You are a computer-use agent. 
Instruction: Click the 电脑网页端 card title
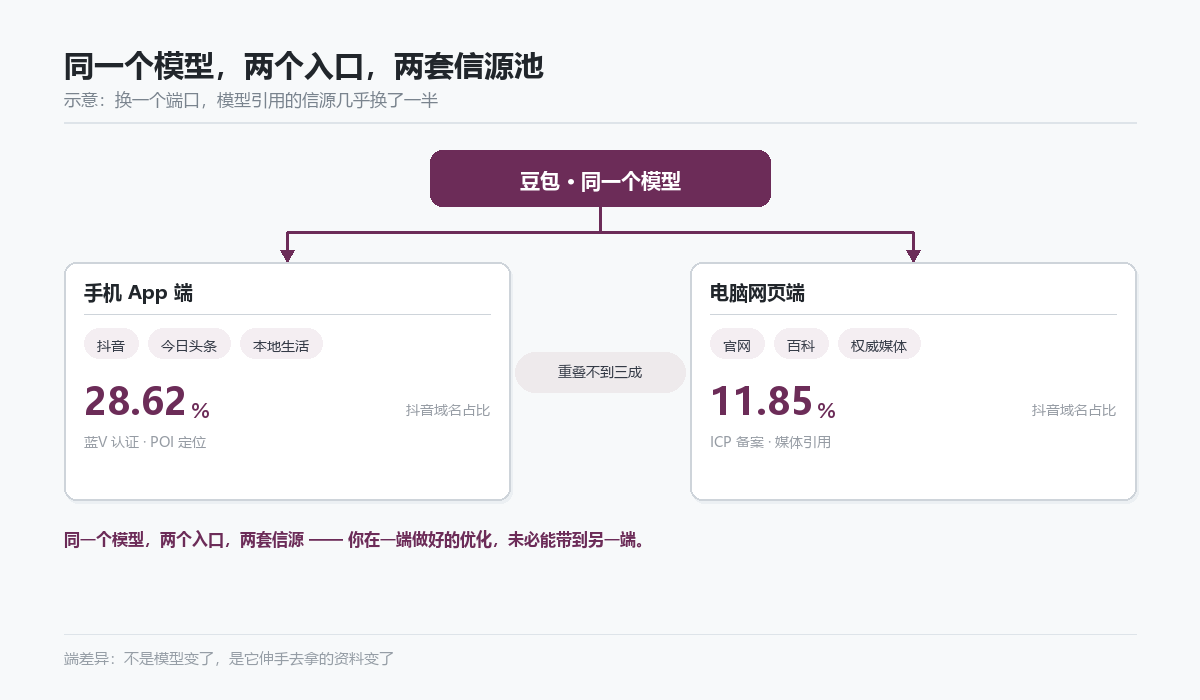pos(757,293)
